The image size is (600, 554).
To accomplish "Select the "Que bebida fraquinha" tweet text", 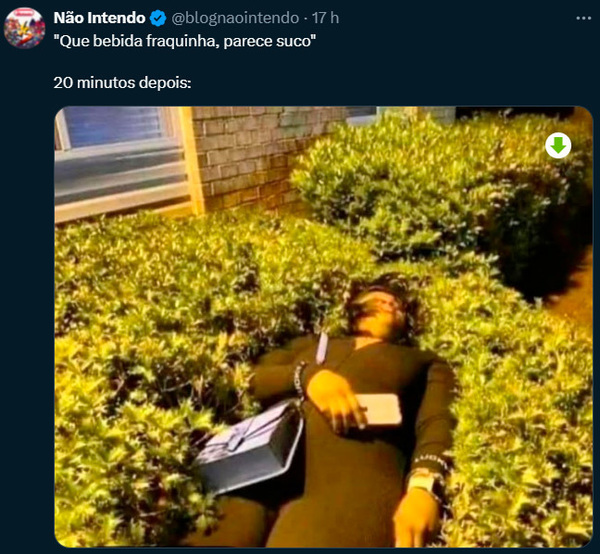I will [185, 41].
